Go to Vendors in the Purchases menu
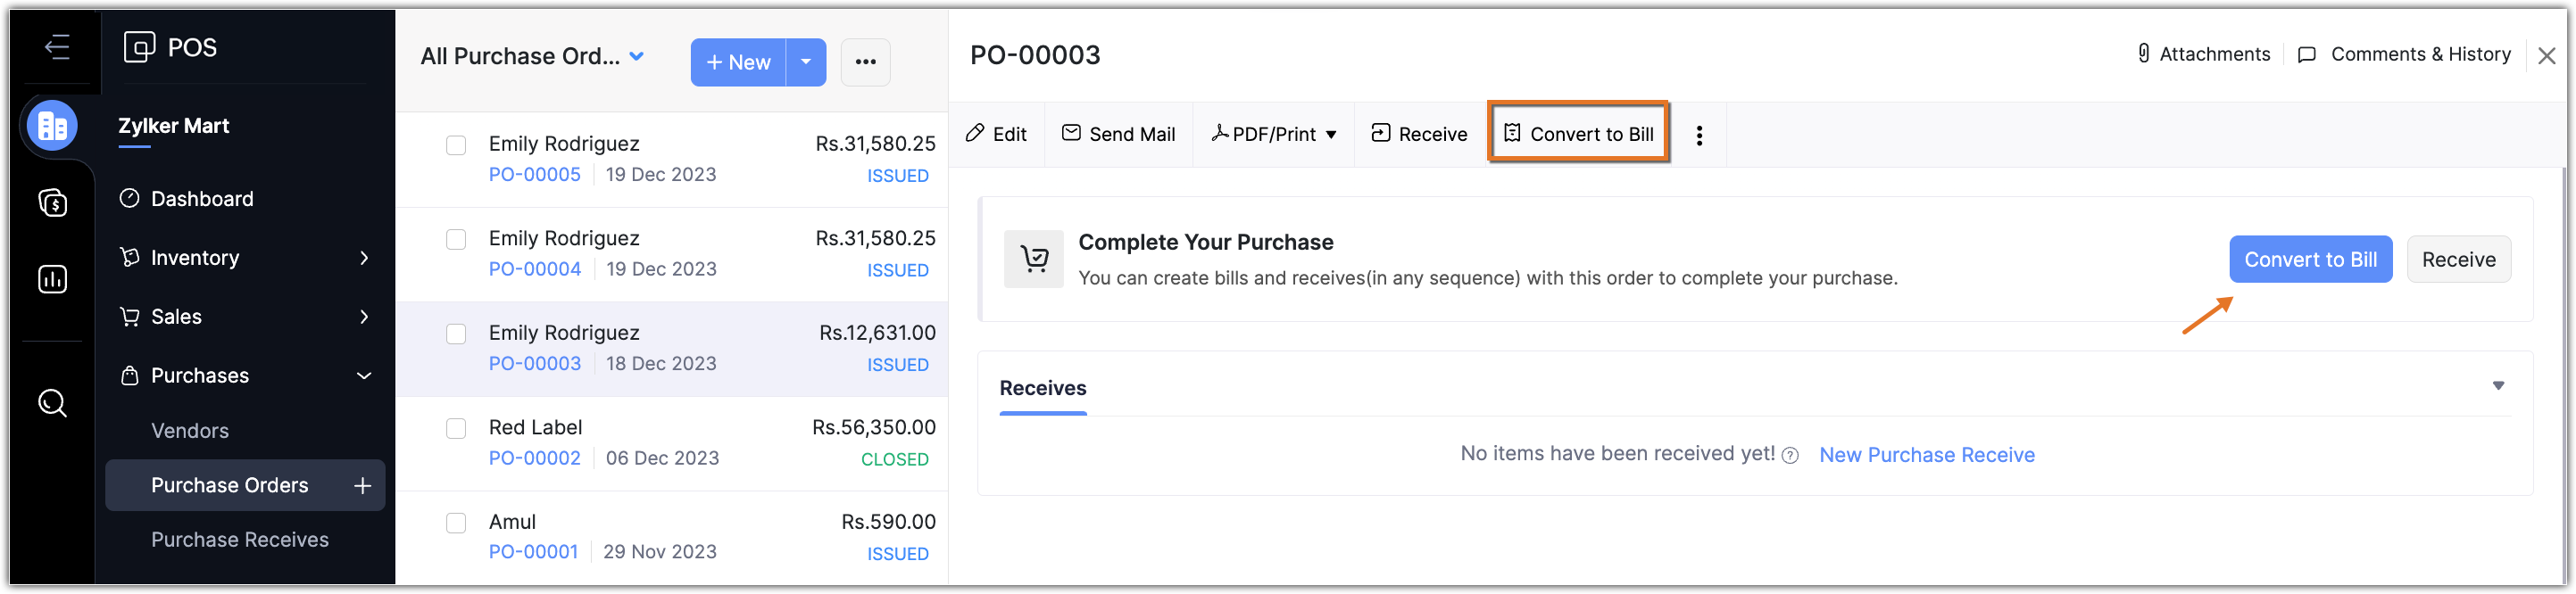 pyautogui.click(x=190, y=431)
